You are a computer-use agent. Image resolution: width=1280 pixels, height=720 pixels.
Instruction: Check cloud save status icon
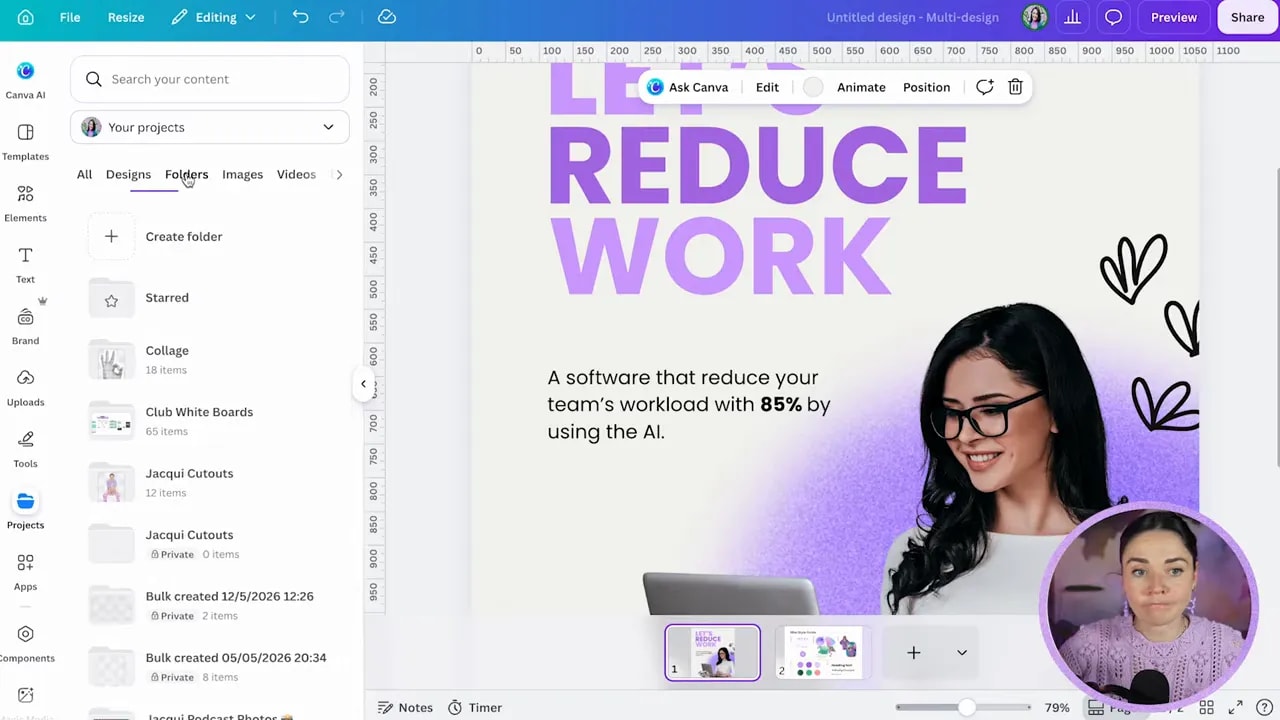click(387, 17)
